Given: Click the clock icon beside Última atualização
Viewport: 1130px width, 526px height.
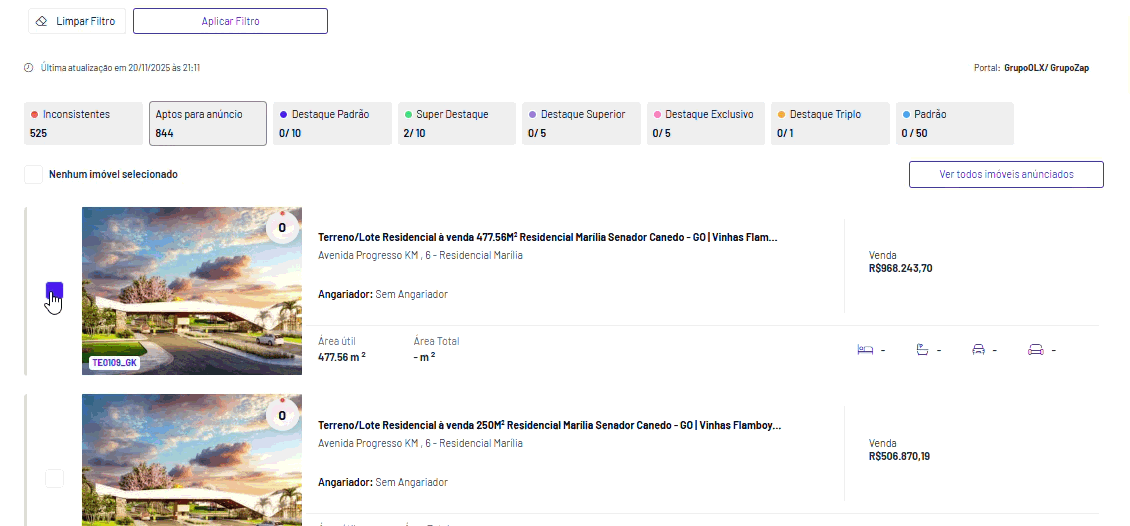Looking at the screenshot, I should (29, 68).
